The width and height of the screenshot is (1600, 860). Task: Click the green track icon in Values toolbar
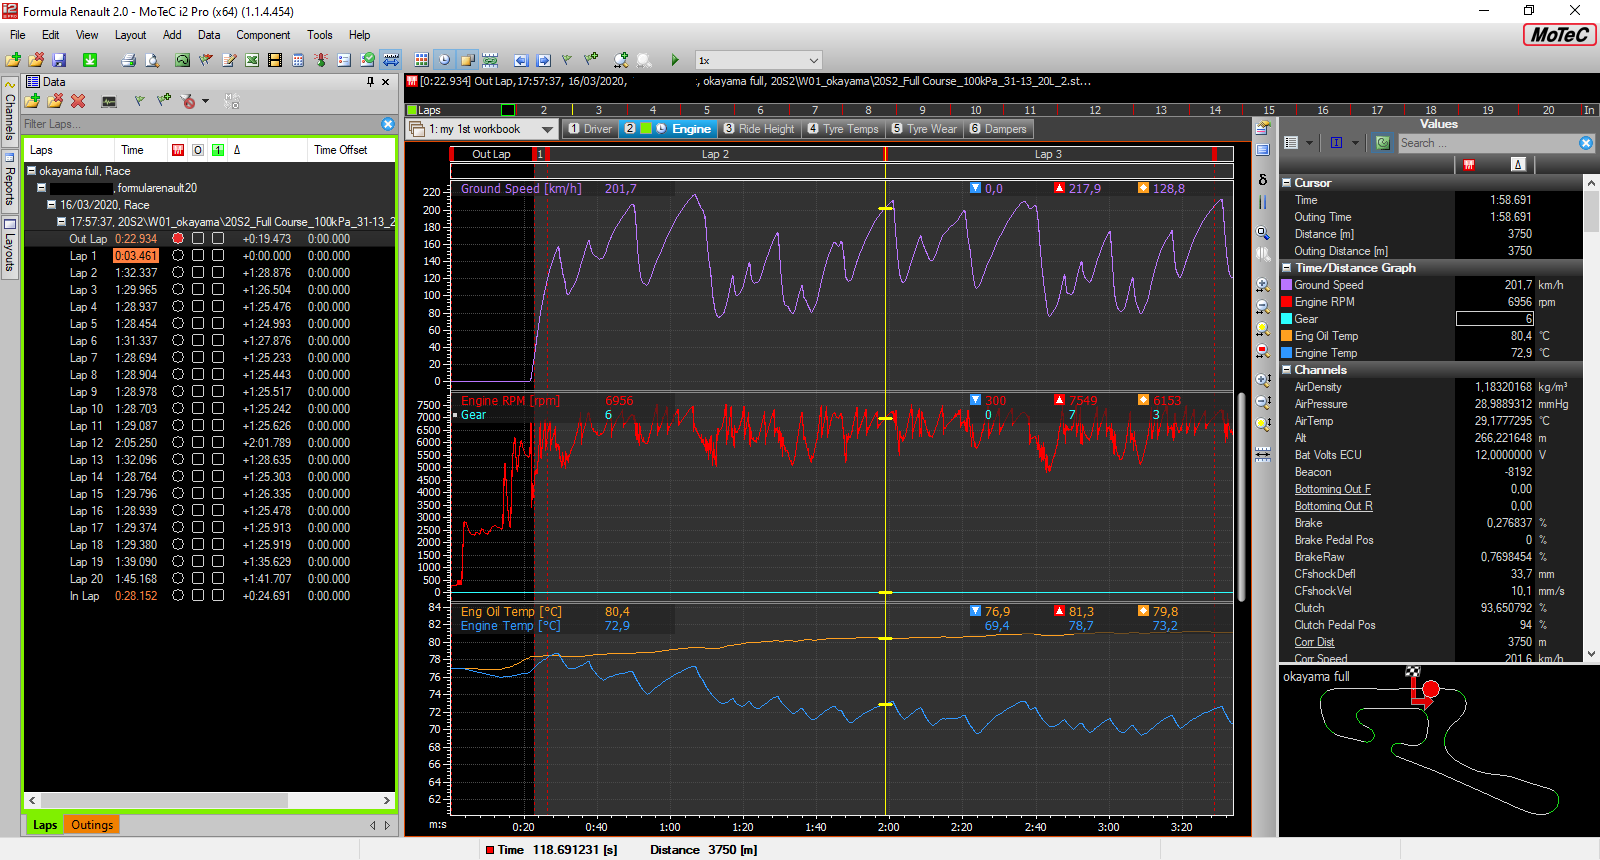coord(1383,143)
